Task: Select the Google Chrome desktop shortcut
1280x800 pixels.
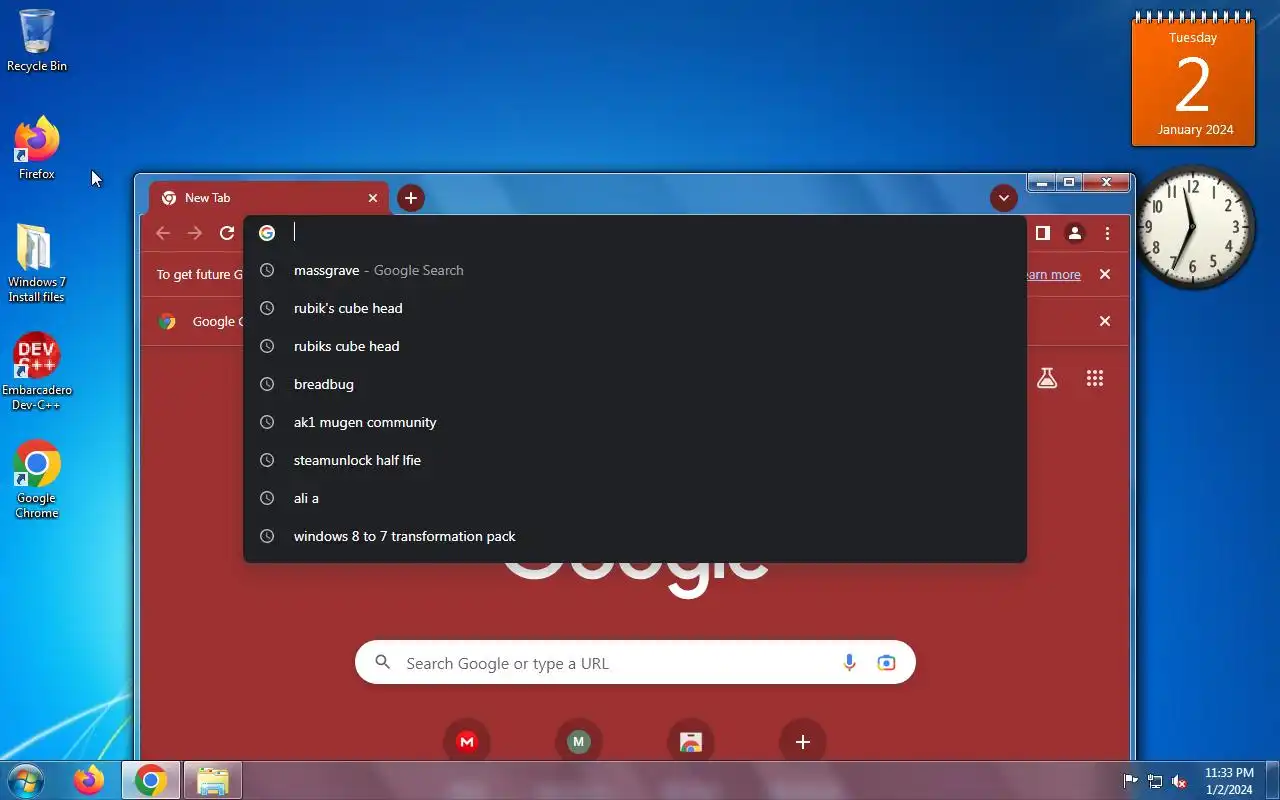Action: point(37,479)
